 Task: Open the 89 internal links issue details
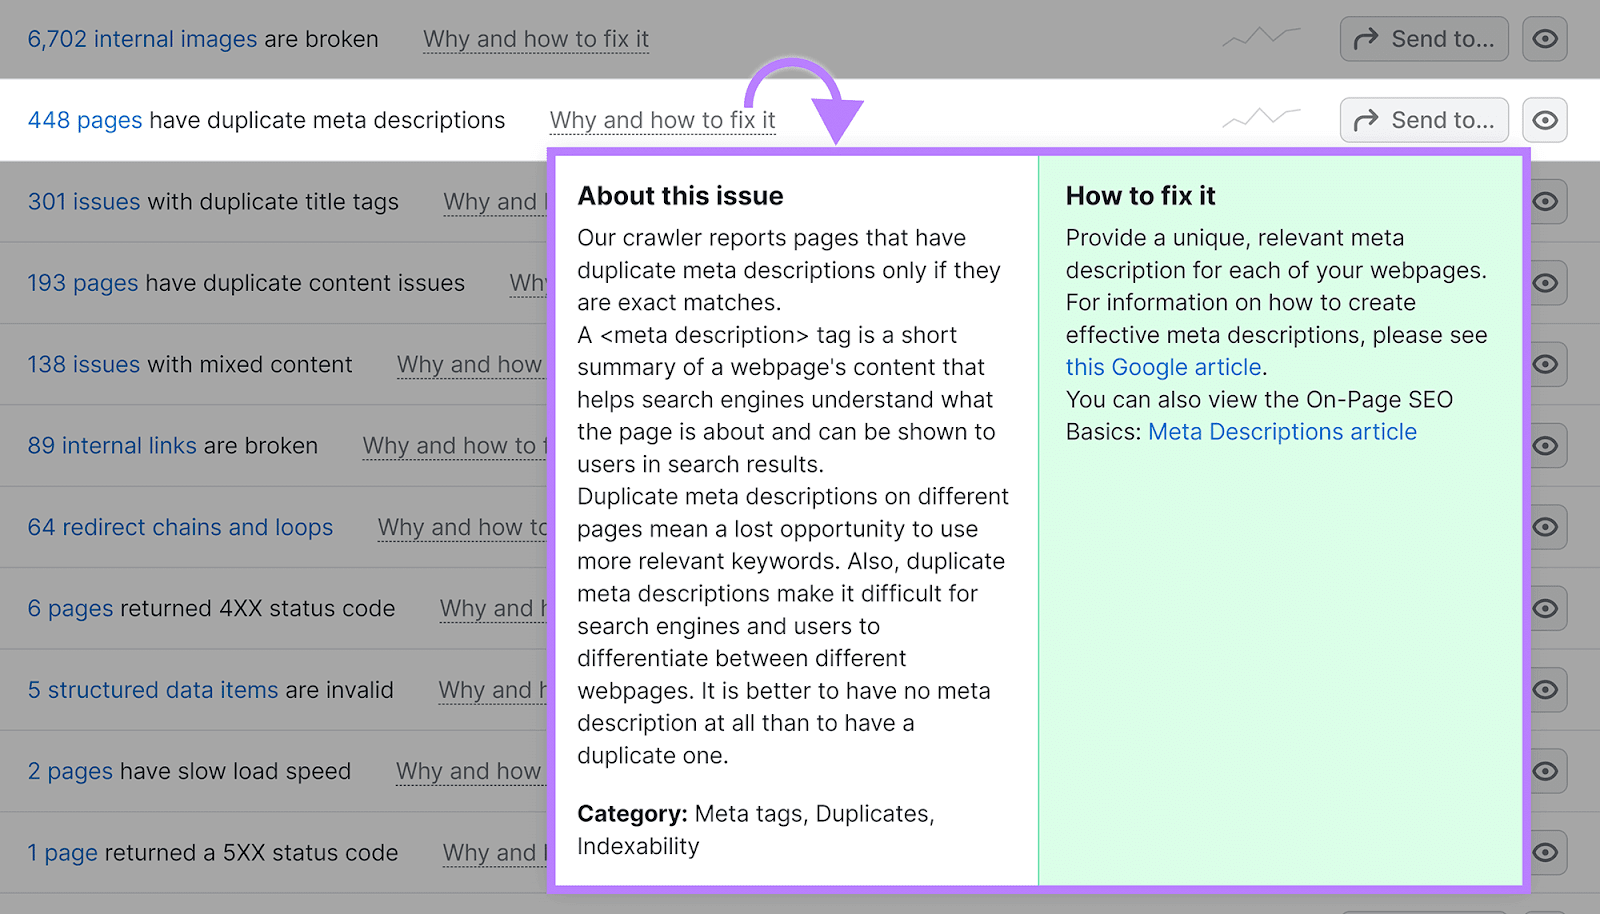coord(112,446)
